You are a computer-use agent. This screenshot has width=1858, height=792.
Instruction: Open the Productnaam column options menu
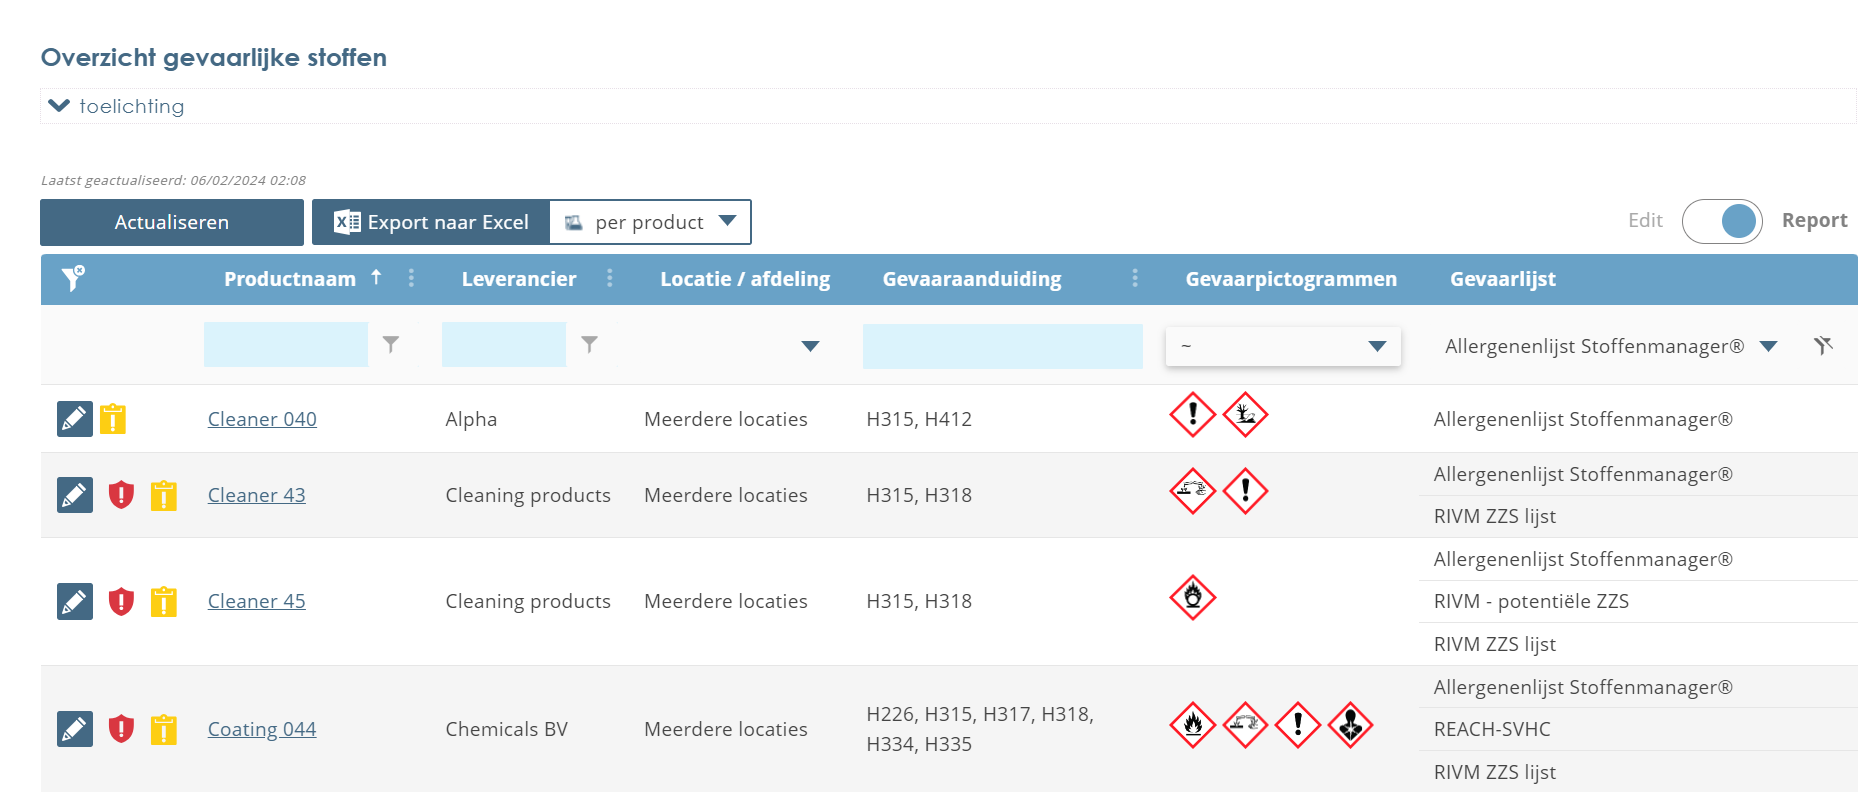[x=411, y=279]
